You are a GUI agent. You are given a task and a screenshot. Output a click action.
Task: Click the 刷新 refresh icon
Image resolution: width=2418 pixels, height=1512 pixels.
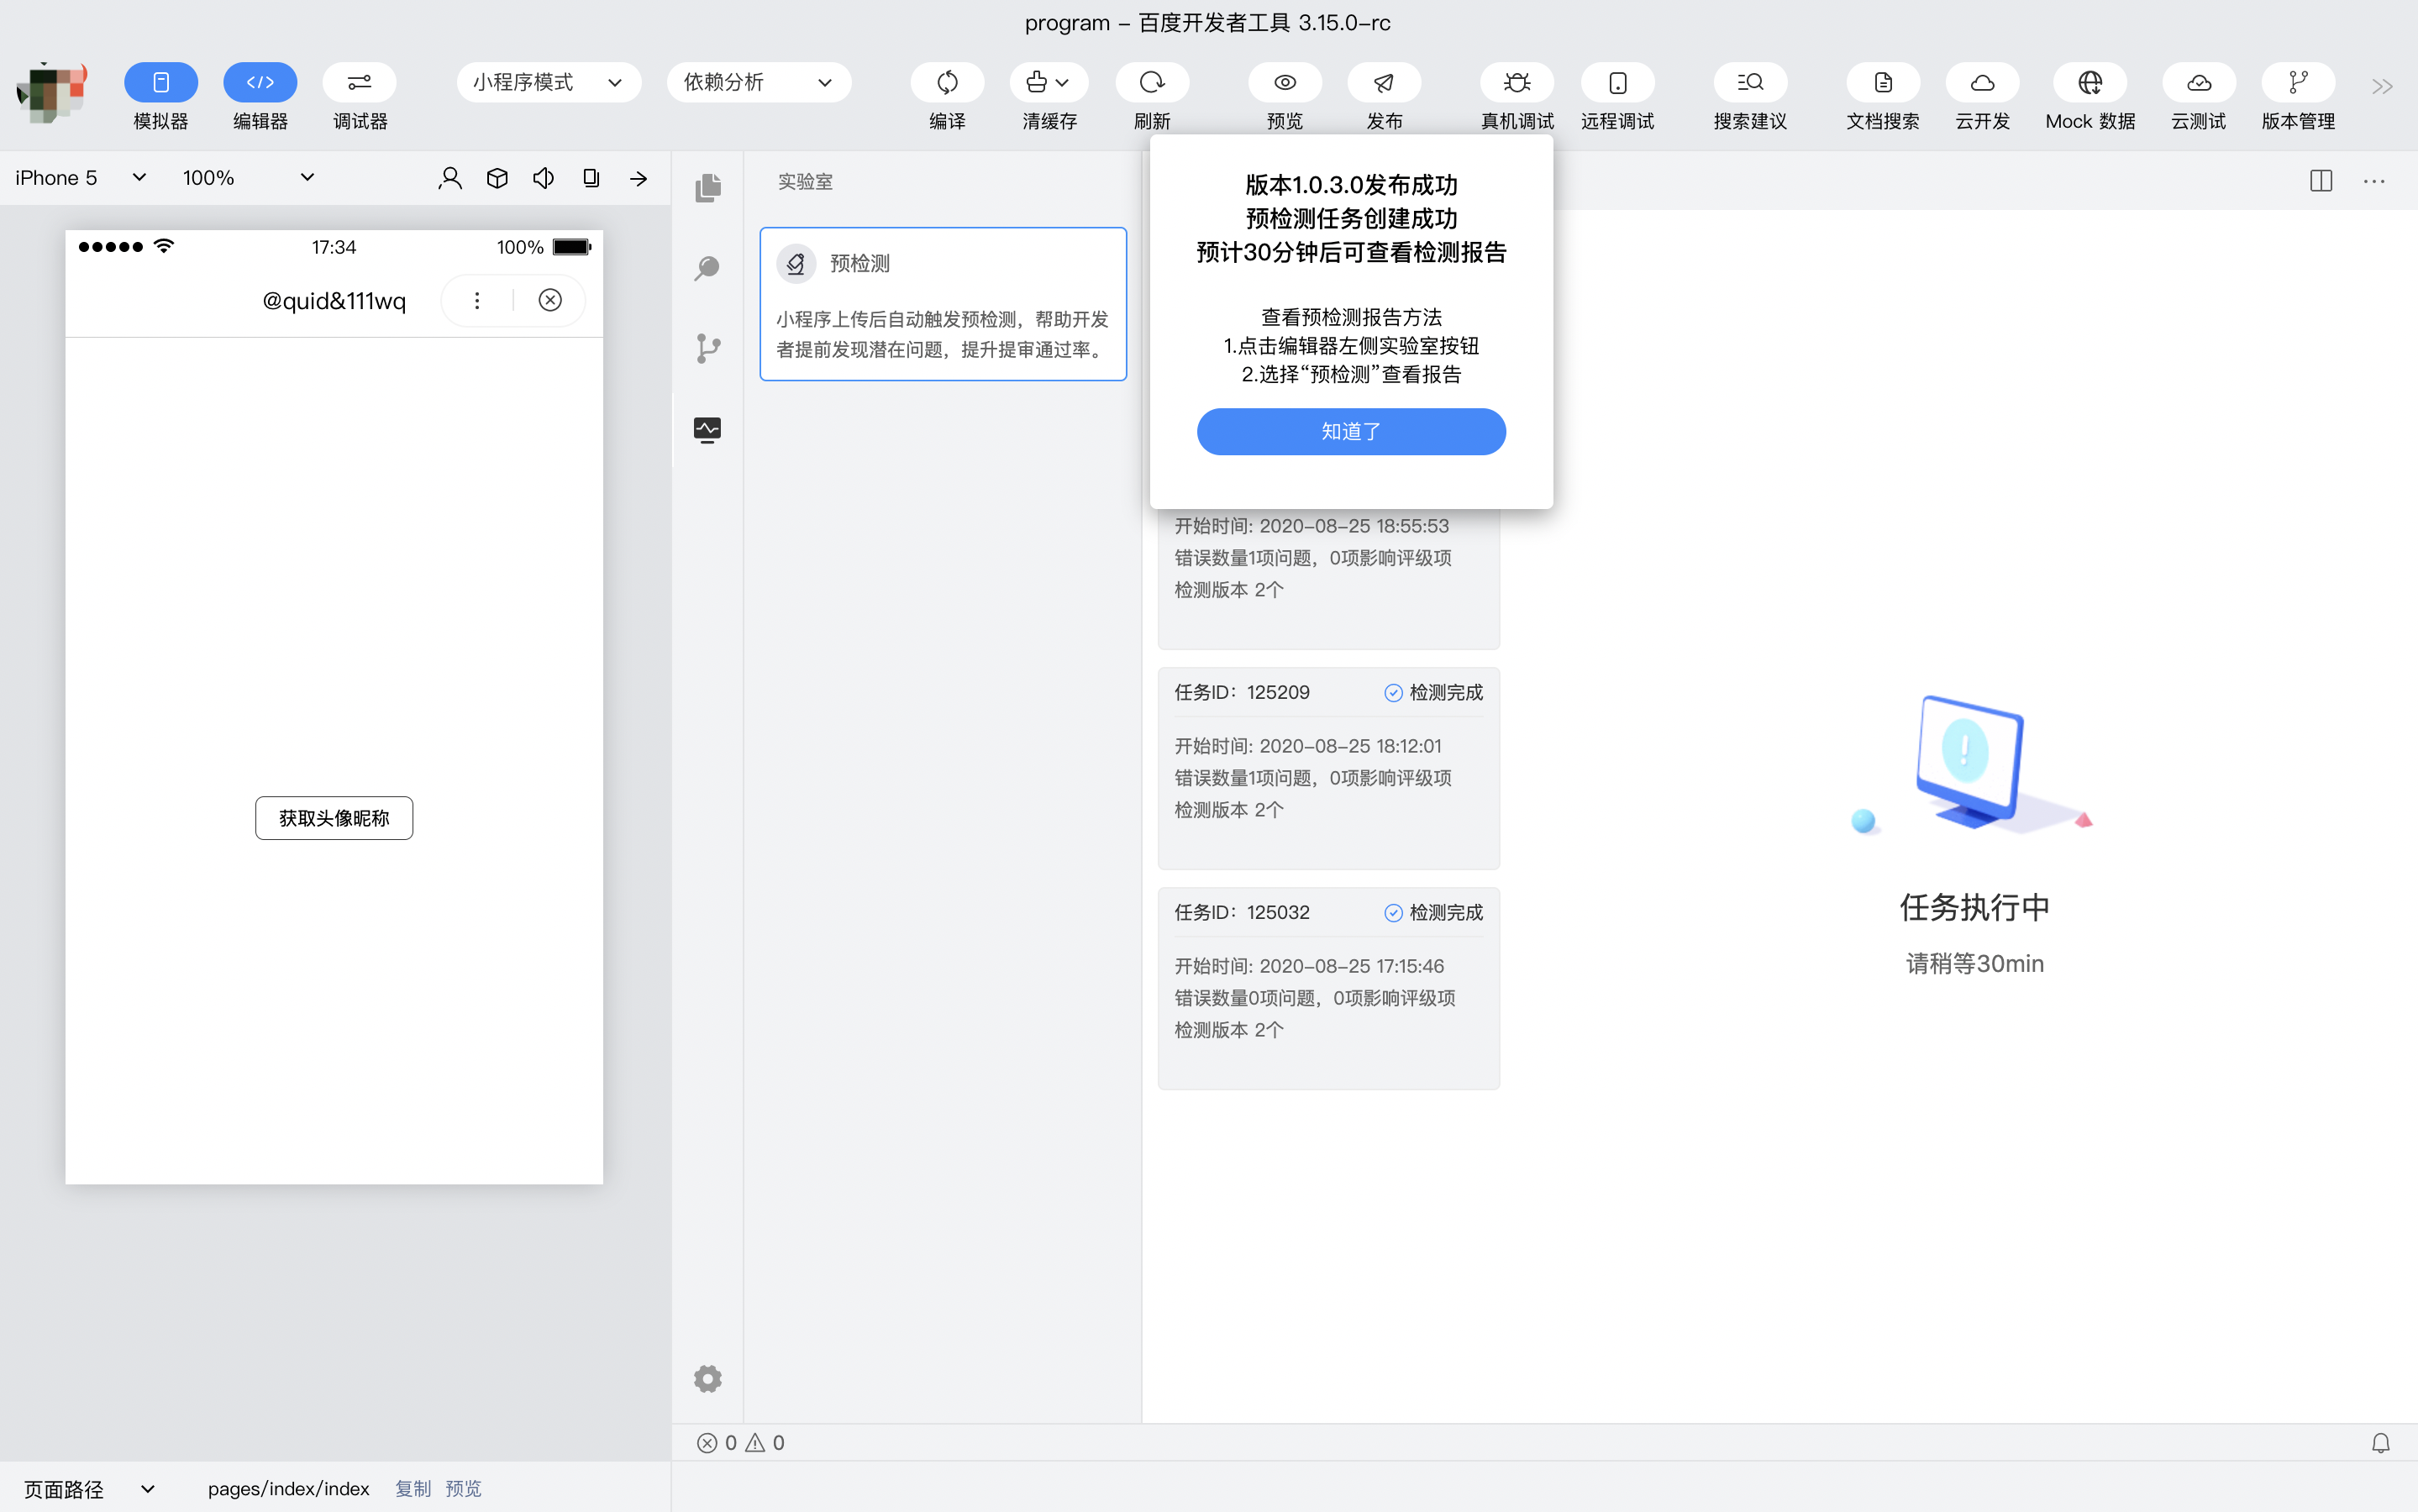pyautogui.click(x=1152, y=82)
